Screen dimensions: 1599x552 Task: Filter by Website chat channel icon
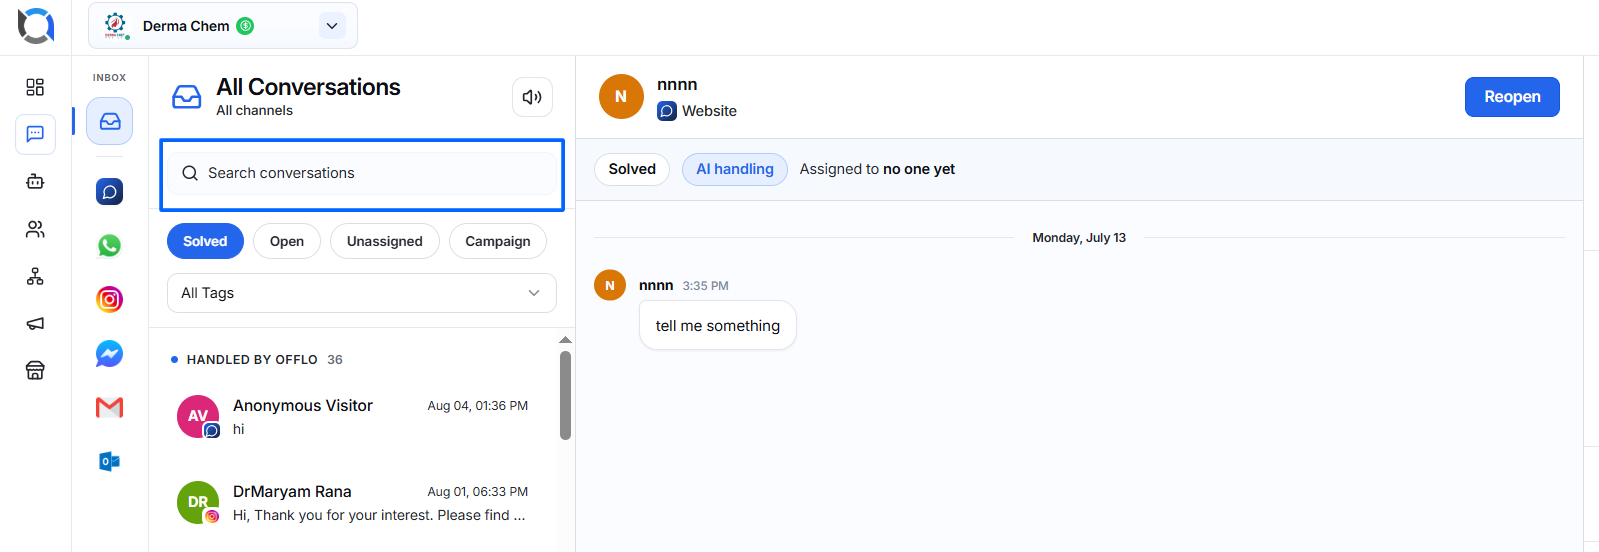pos(109,191)
